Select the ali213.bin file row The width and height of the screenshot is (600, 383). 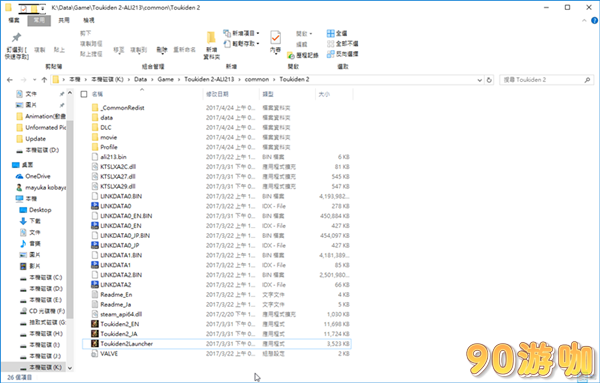pyautogui.click(x=216, y=157)
